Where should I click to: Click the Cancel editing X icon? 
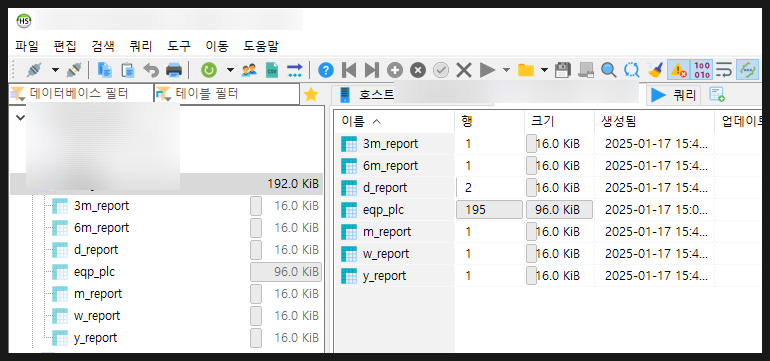click(x=464, y=70)
